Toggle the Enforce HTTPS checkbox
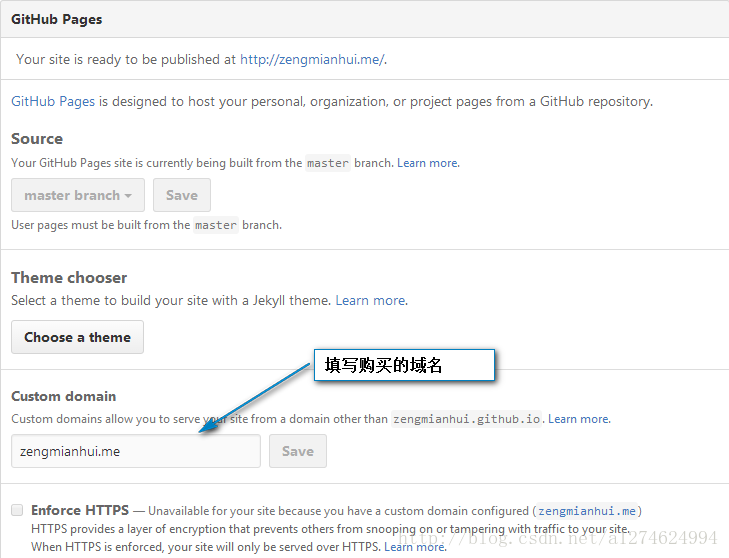This screenshot has width=729, height=558. (x=17, y=510)
